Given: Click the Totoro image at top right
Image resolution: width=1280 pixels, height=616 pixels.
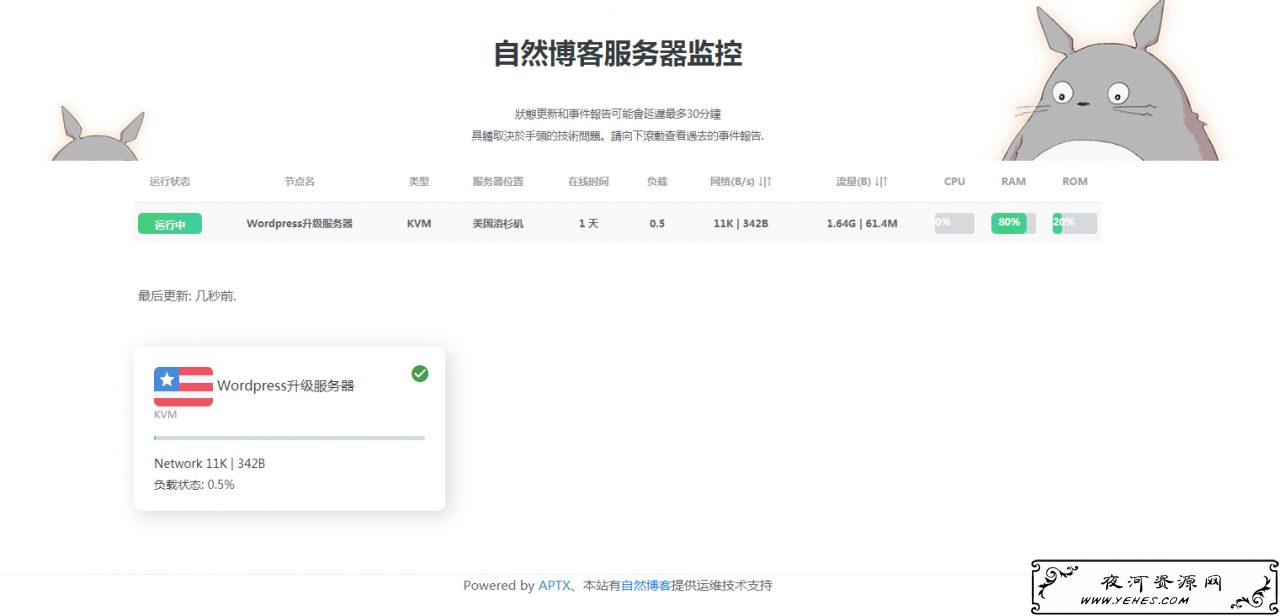Looking at the screenshot, I should [x=1112, y=80].
